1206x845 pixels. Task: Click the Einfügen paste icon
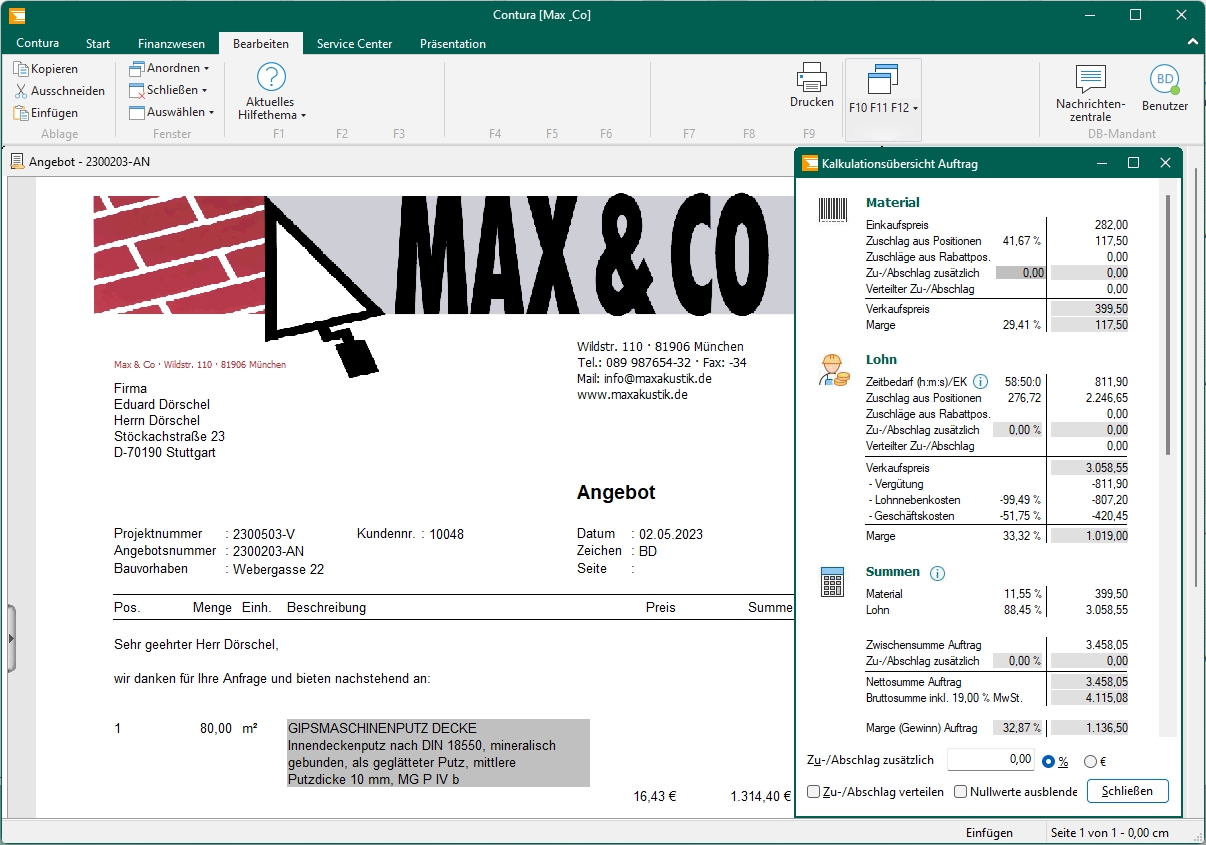pyautogui.click(x=21, y=113)
